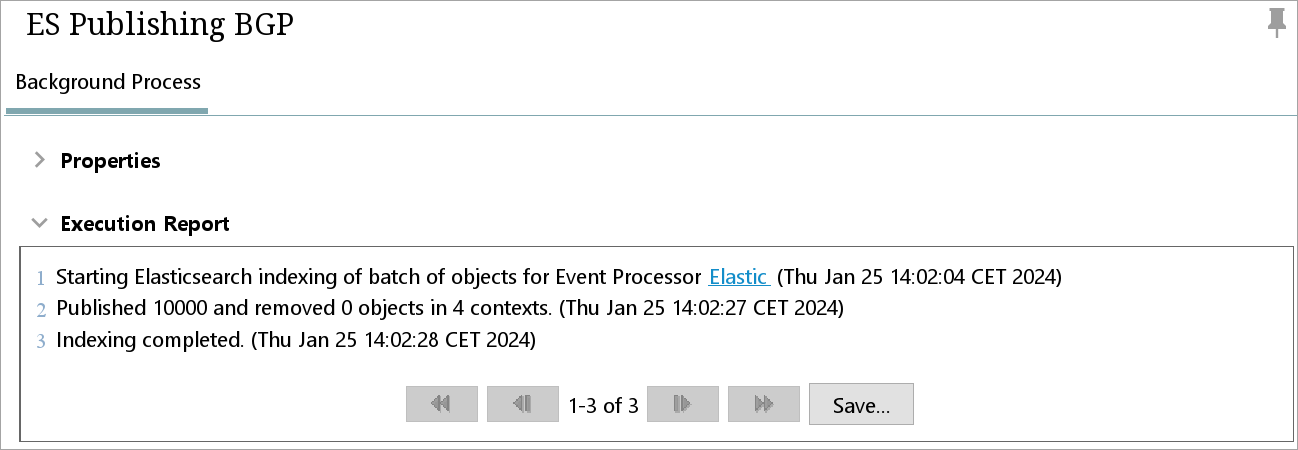Open the Elastic event processor link

click(x=739, y=276)
